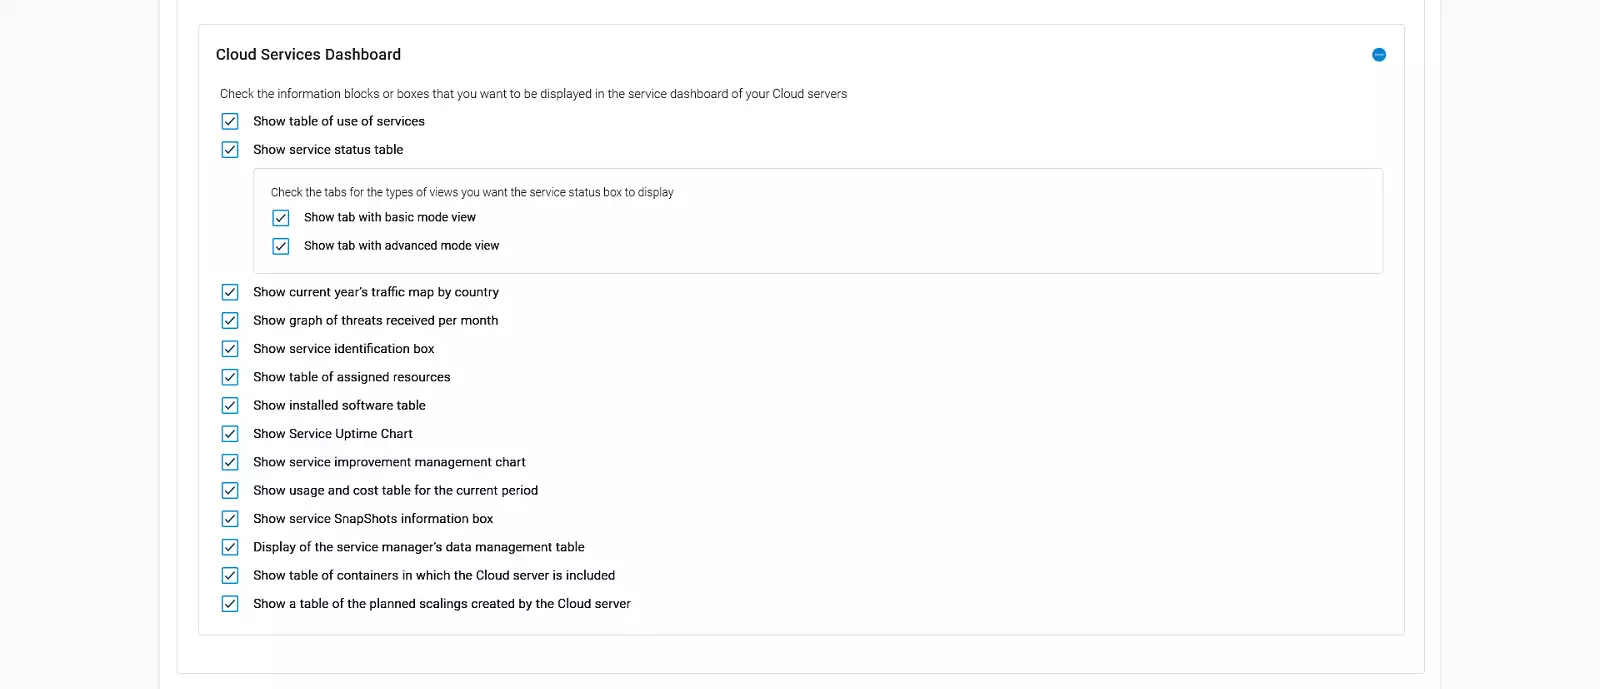Click the Show Service Uptime Chart label

(332, 434)
